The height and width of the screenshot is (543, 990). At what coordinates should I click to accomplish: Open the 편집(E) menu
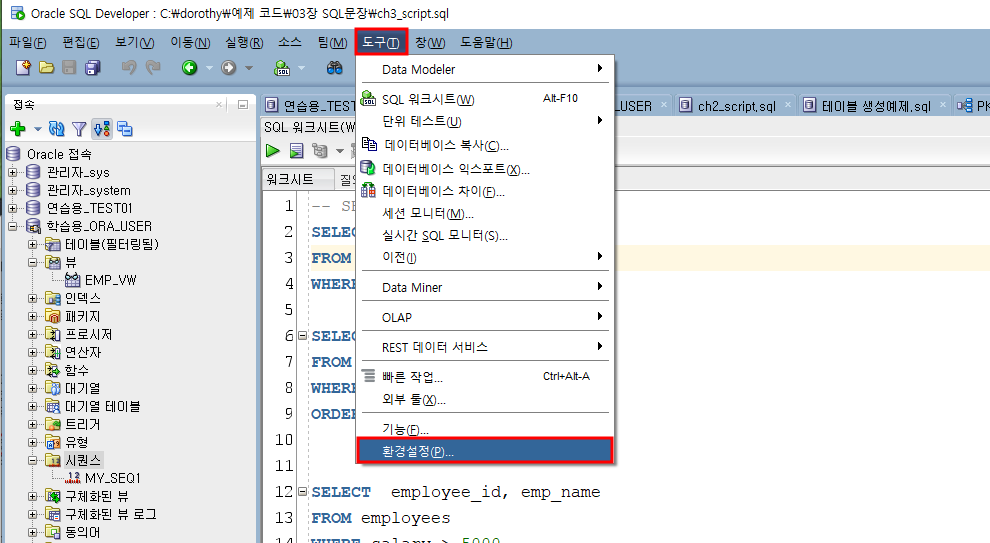pos(81,42)
